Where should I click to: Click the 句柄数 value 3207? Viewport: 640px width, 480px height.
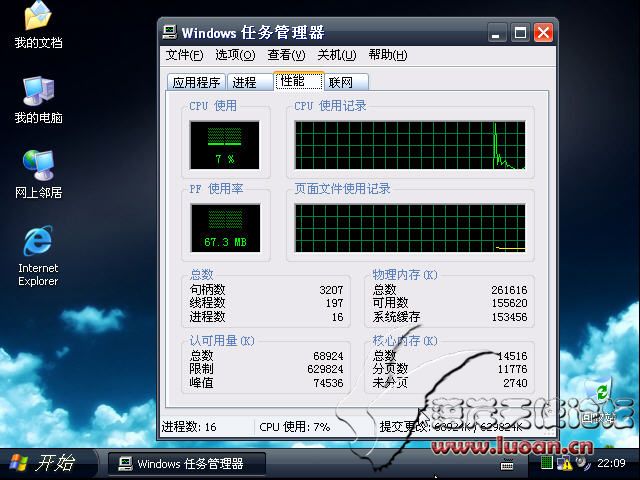click(x=331, y=290)
